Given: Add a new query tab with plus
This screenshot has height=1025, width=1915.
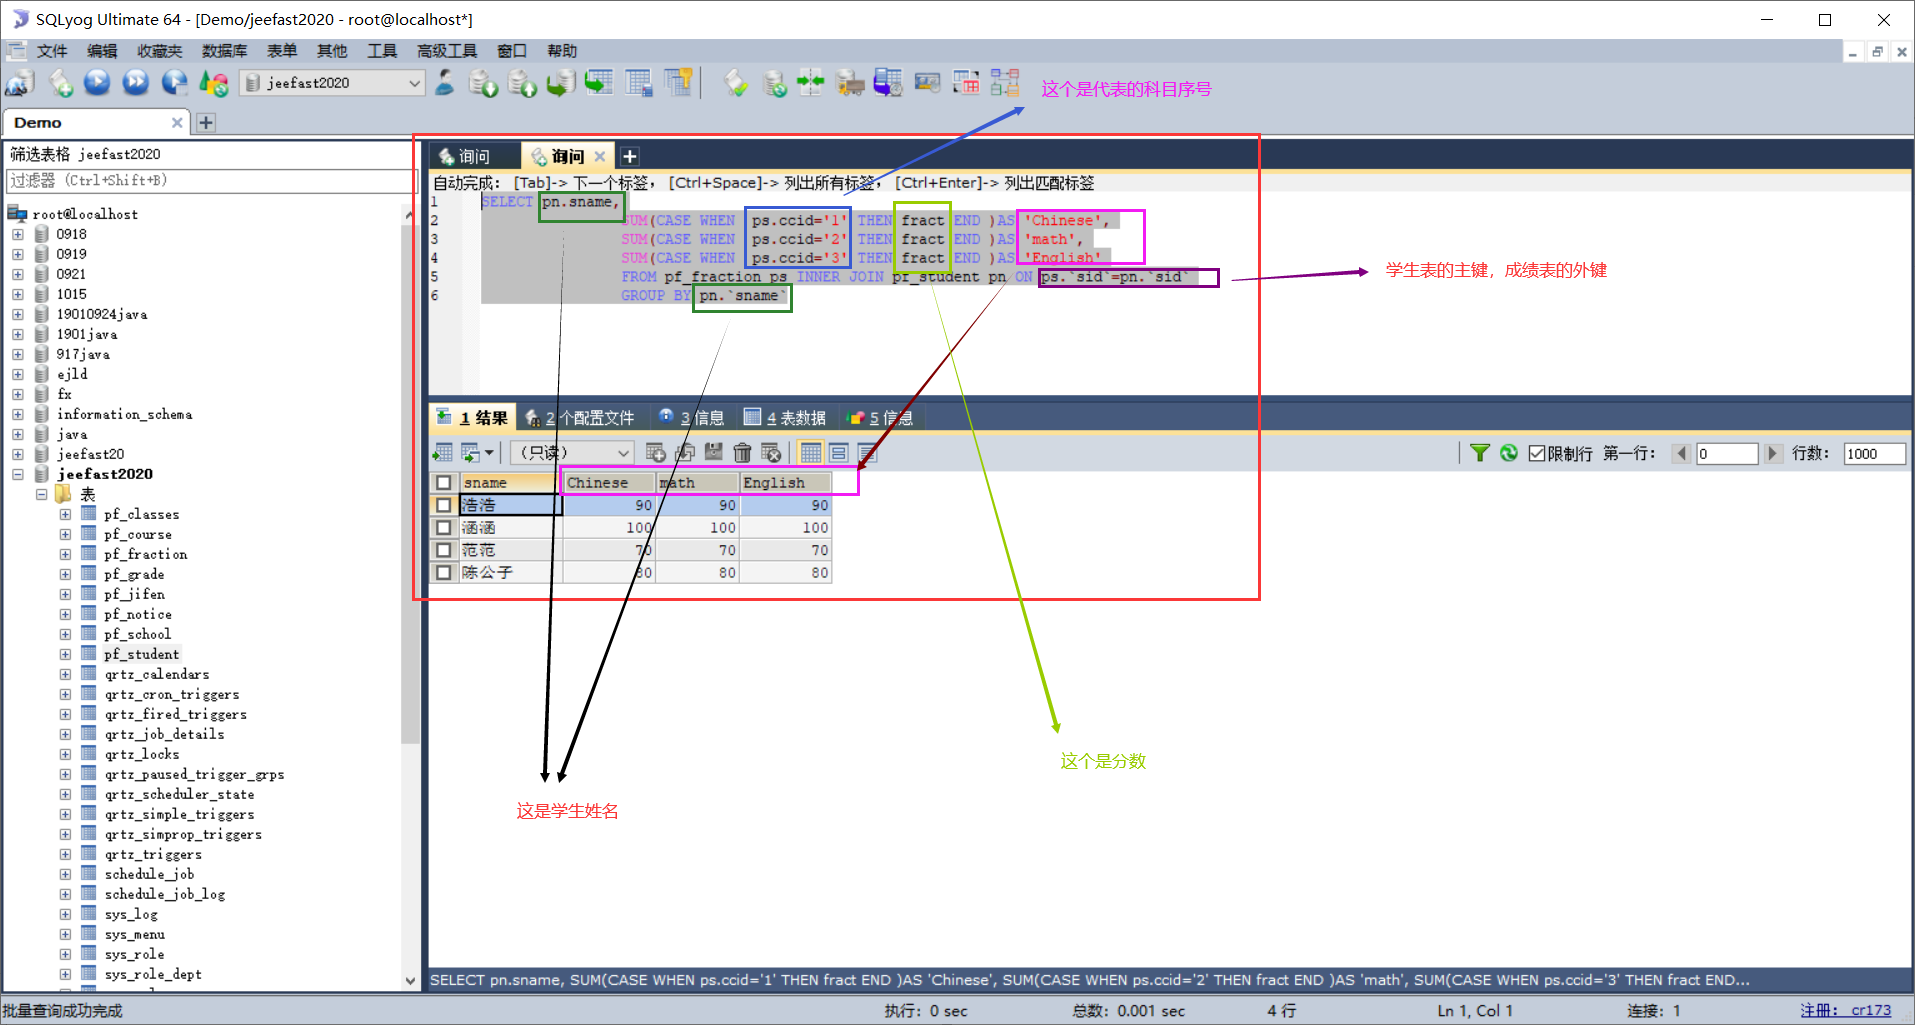Looking at the screenshot, I should (629, 156).
